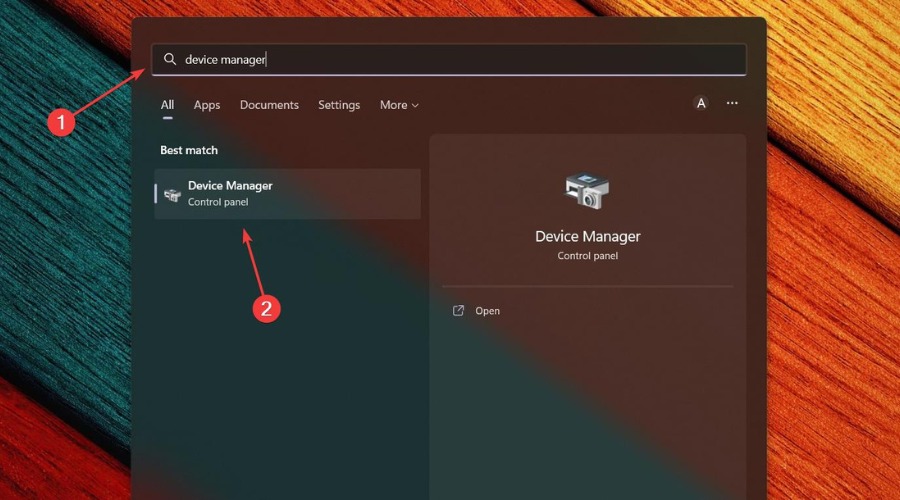Screen dimensions: 900x500
Task: Switch to the Settings filter tab
Action: point(339,105)
